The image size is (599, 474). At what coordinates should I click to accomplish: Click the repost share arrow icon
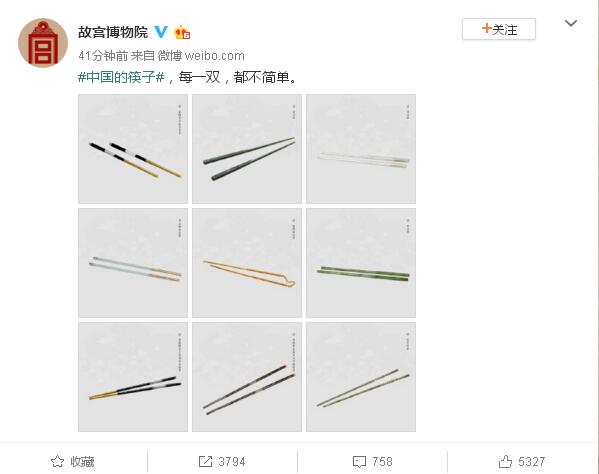pos(205,461)
